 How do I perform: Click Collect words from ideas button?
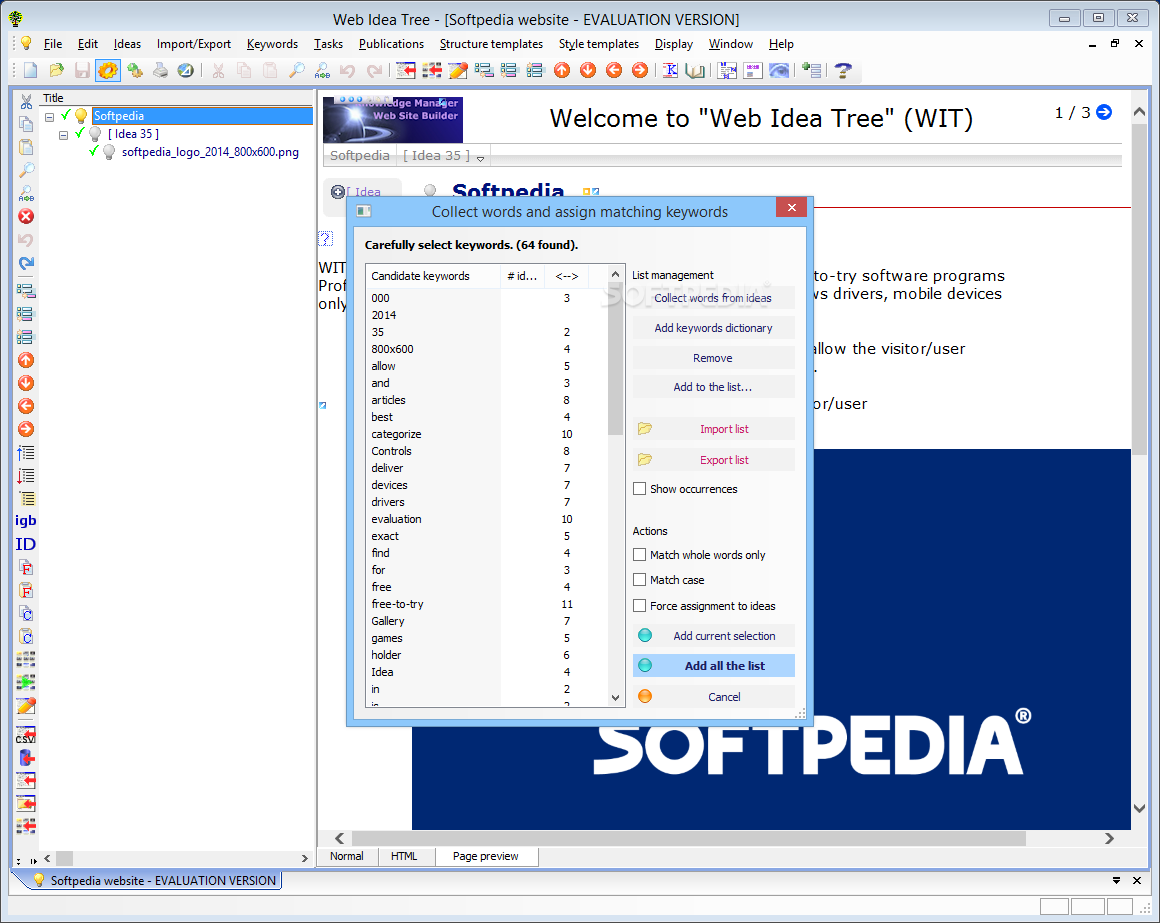(713, 298)
